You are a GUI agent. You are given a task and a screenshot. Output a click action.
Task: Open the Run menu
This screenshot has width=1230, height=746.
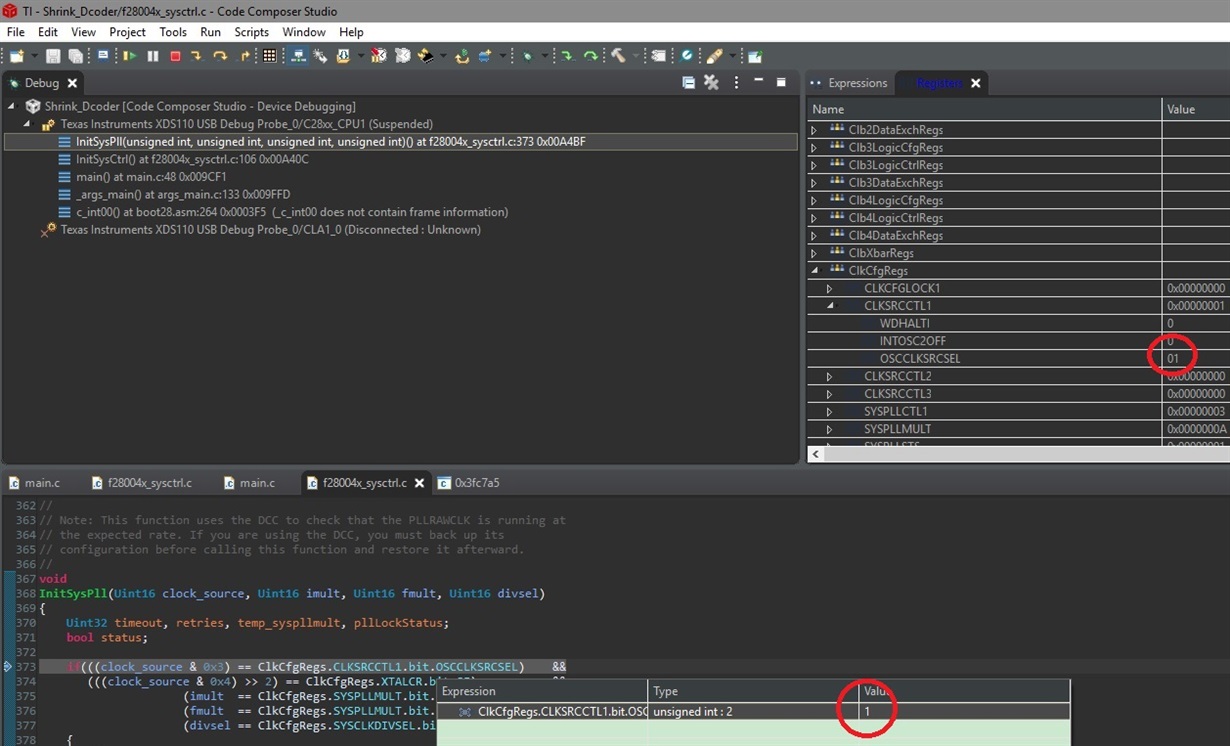[210, 32]
